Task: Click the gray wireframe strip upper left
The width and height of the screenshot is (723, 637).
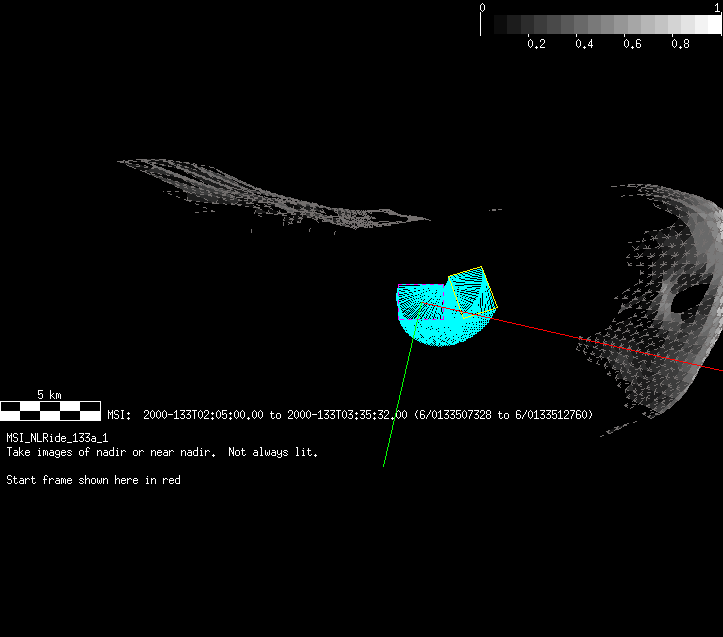Action: (x=272, y=196)
